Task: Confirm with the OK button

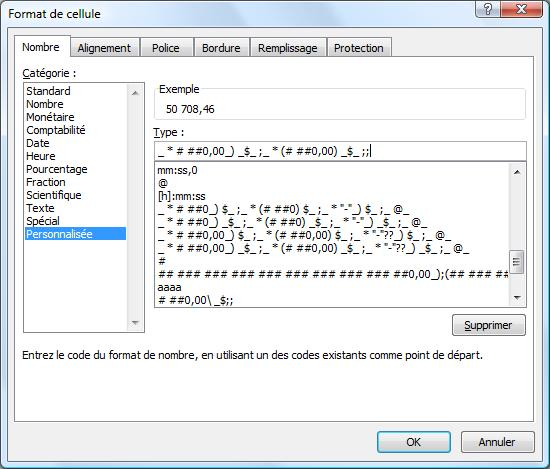Action: point(414,442)
